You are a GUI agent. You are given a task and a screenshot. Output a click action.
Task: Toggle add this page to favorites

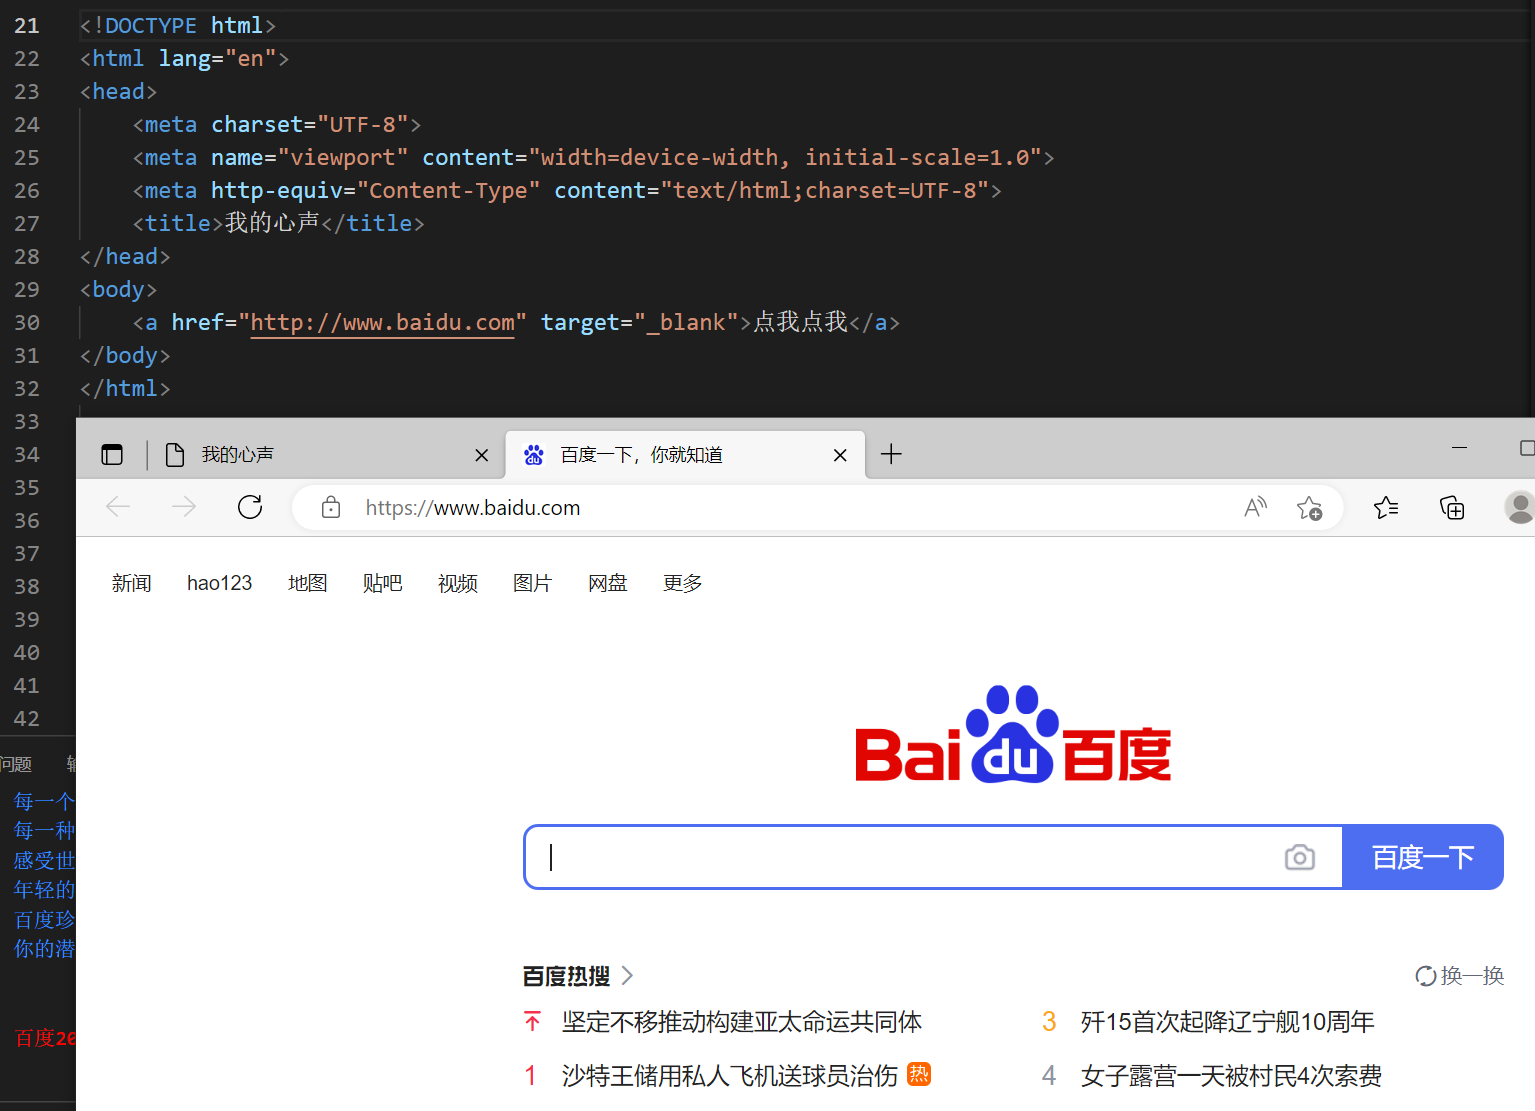[x=1310, y=508]
